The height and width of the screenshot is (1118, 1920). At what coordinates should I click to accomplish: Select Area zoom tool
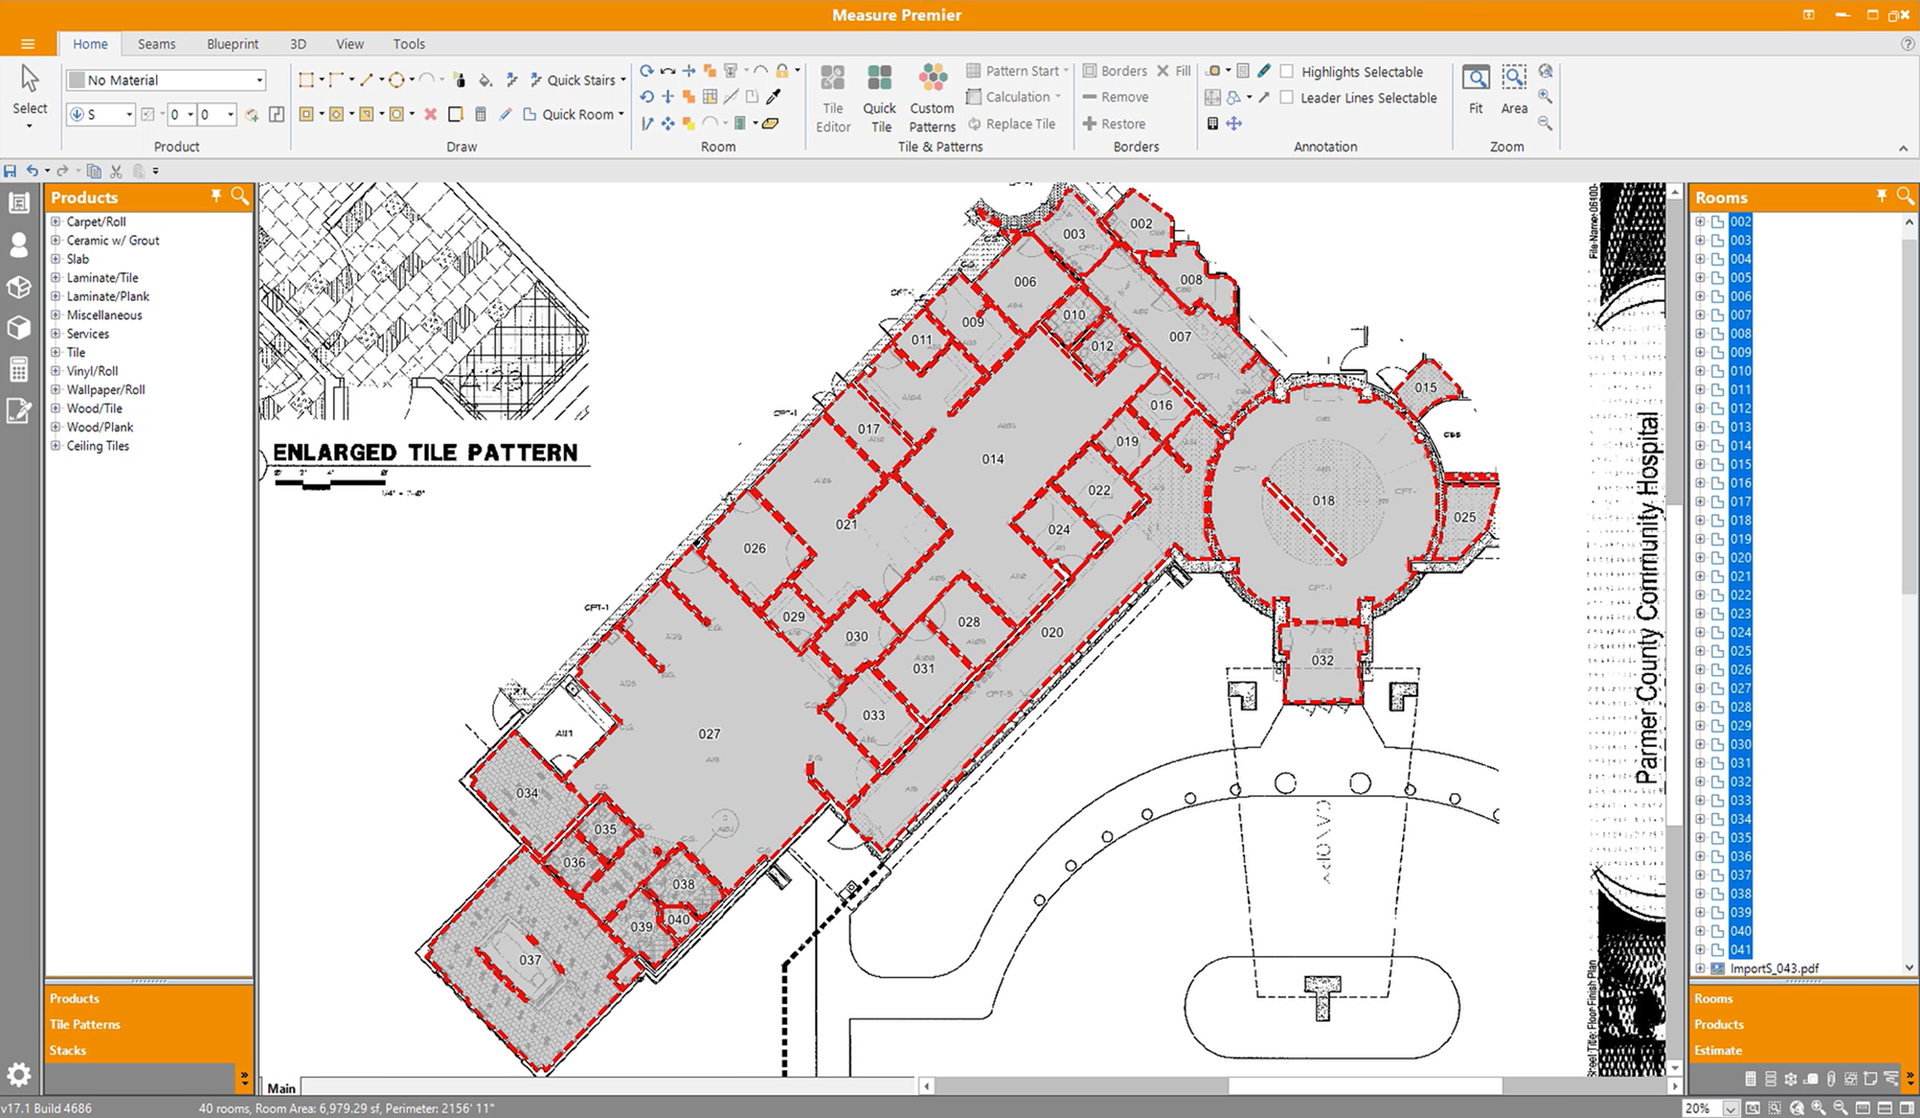1513,88
